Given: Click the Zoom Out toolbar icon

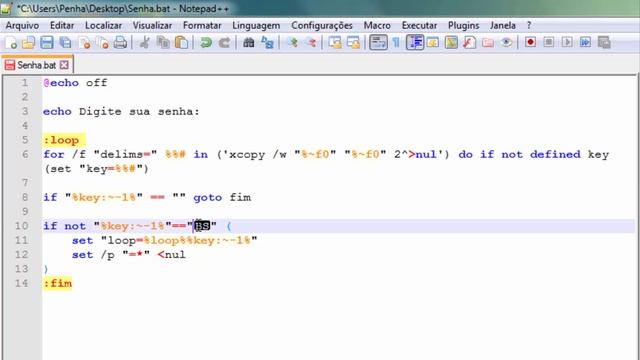Looking at the screenshot, I should [311, 42].
